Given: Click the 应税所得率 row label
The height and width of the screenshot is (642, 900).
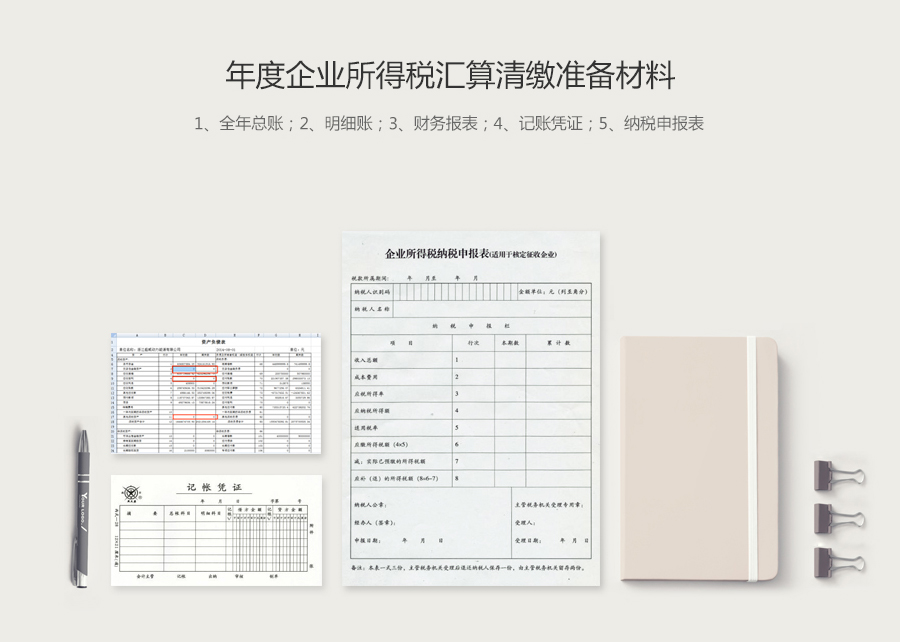Looking at the screenshot, I should 369,394.
